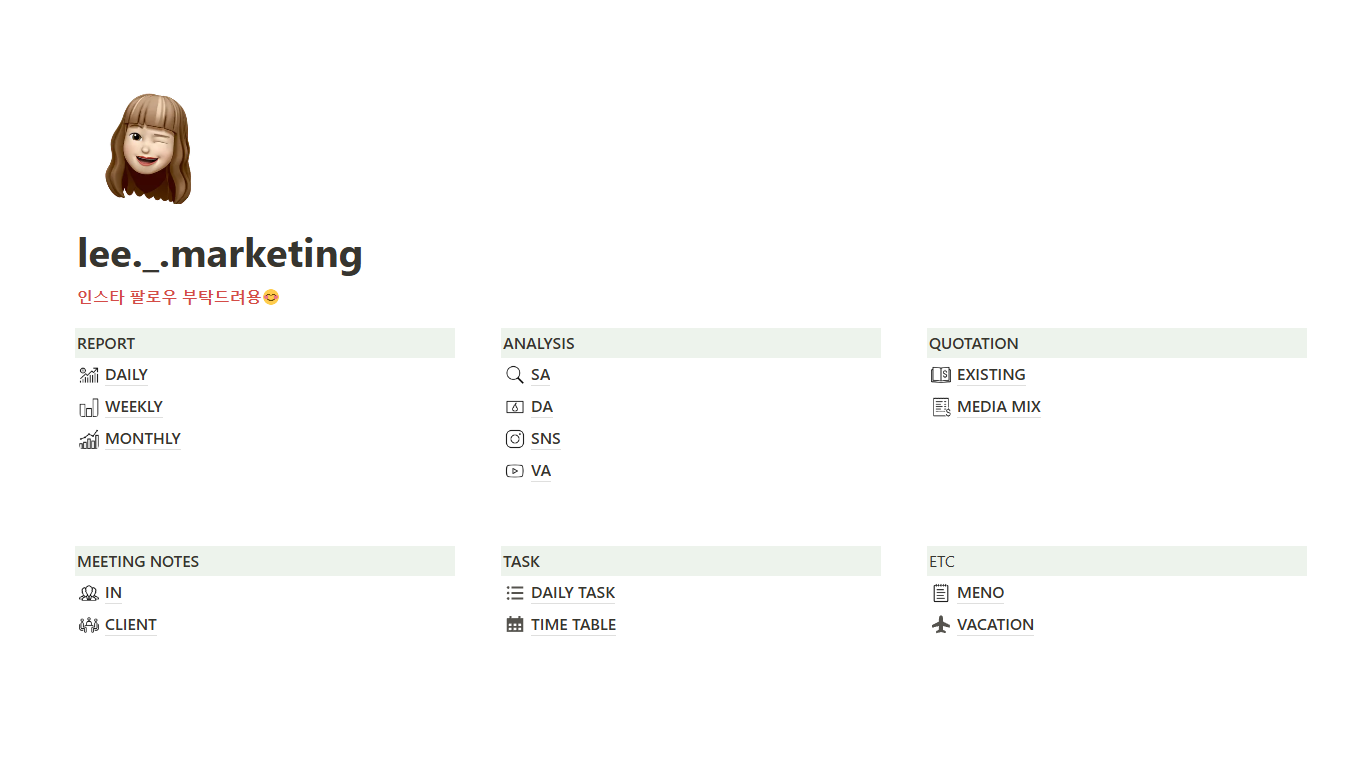Viewport: 1357px width, 765px height.
Task: Click the Instagram icon beside SNS
Action: pos(515,439)
